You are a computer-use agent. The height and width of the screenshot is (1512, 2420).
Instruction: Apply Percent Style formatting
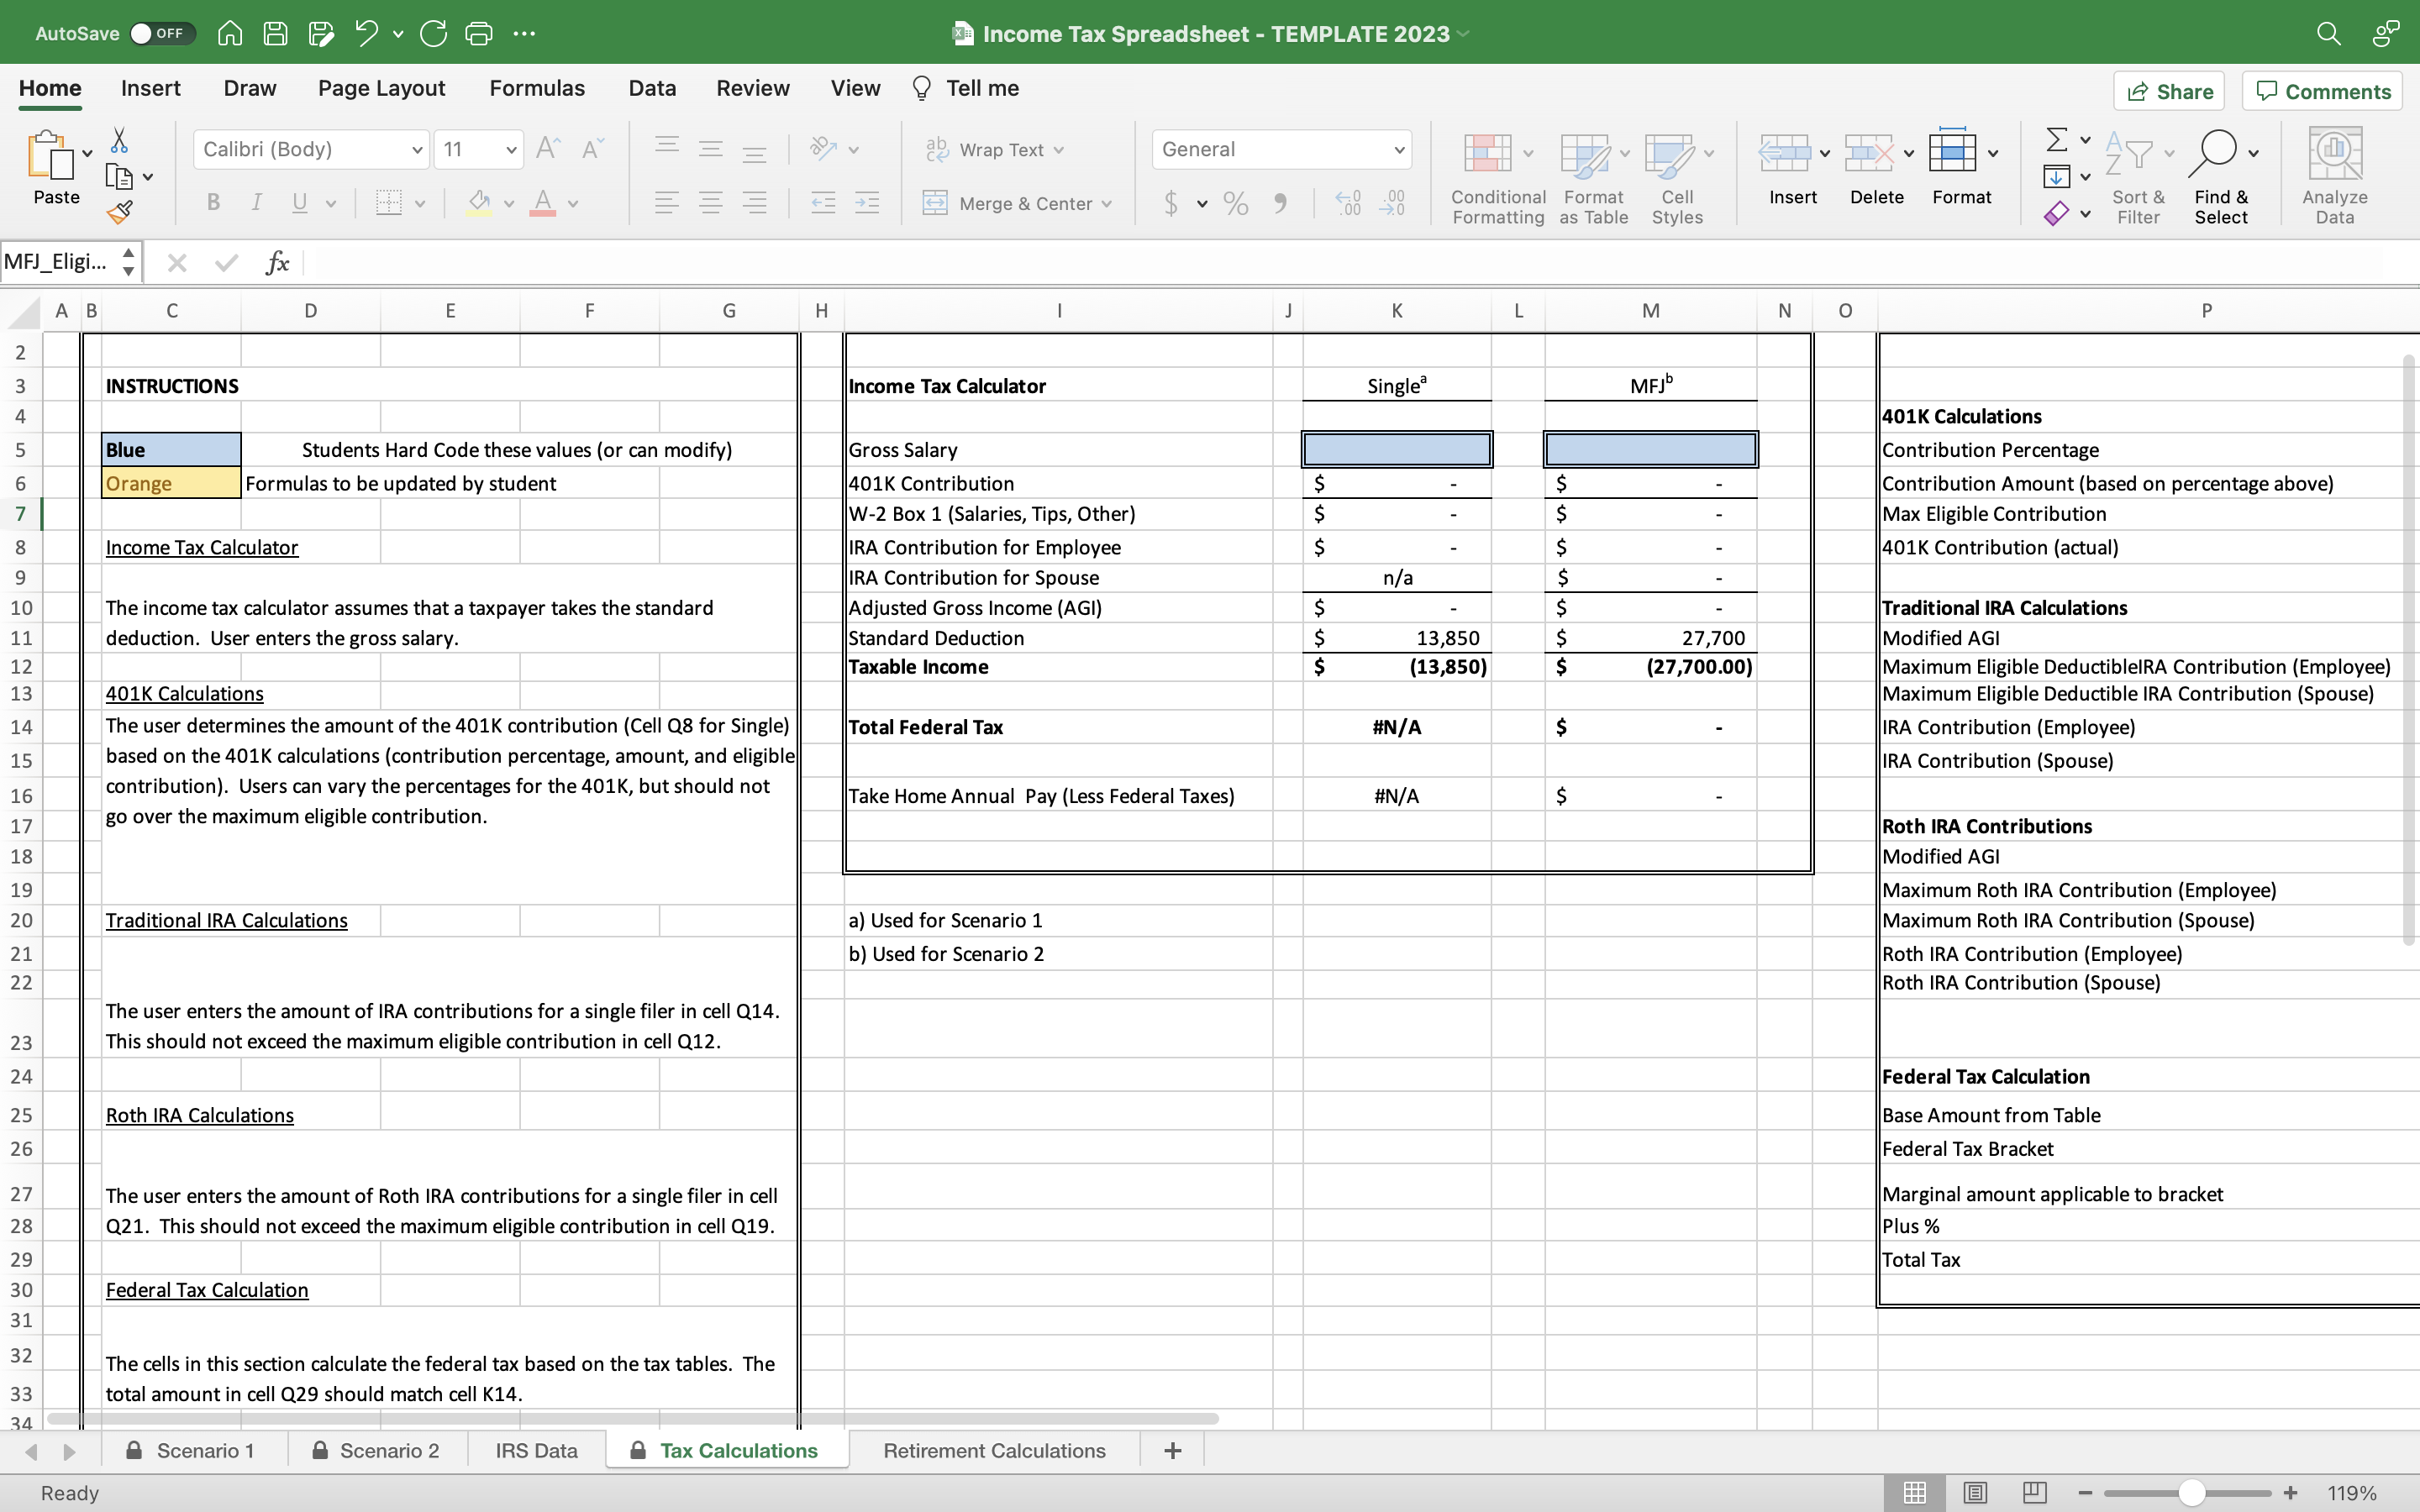pos(1235,203)
